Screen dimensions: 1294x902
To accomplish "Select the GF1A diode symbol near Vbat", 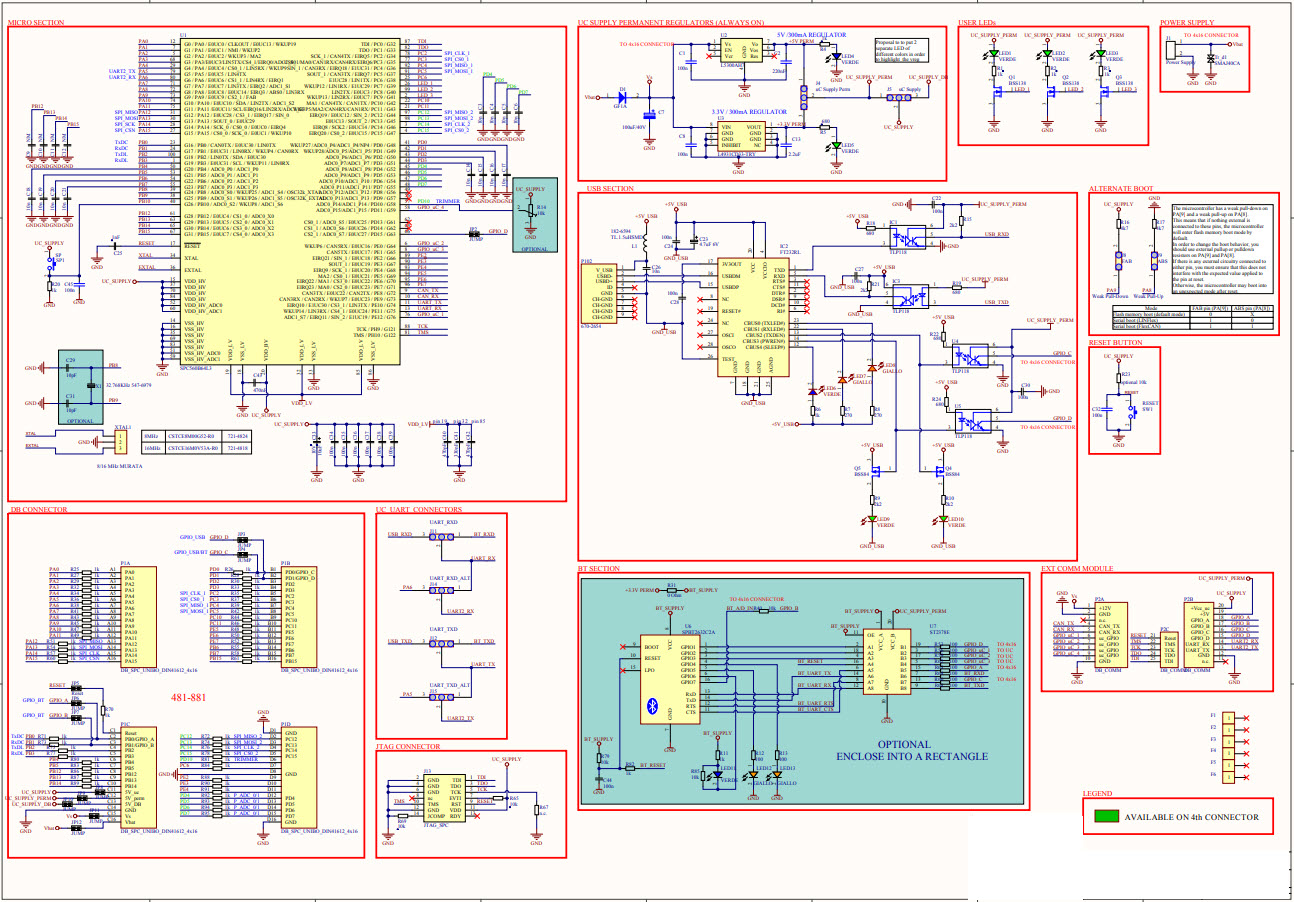I will pyautogui.click(x=622, y=96).
